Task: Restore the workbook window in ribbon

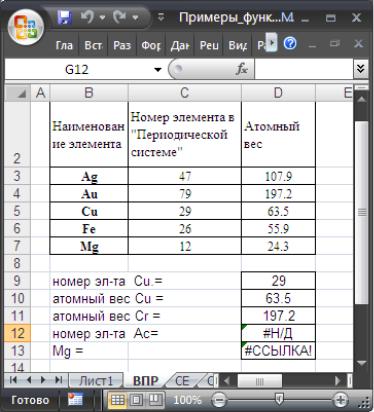Action: click(334, 44)
